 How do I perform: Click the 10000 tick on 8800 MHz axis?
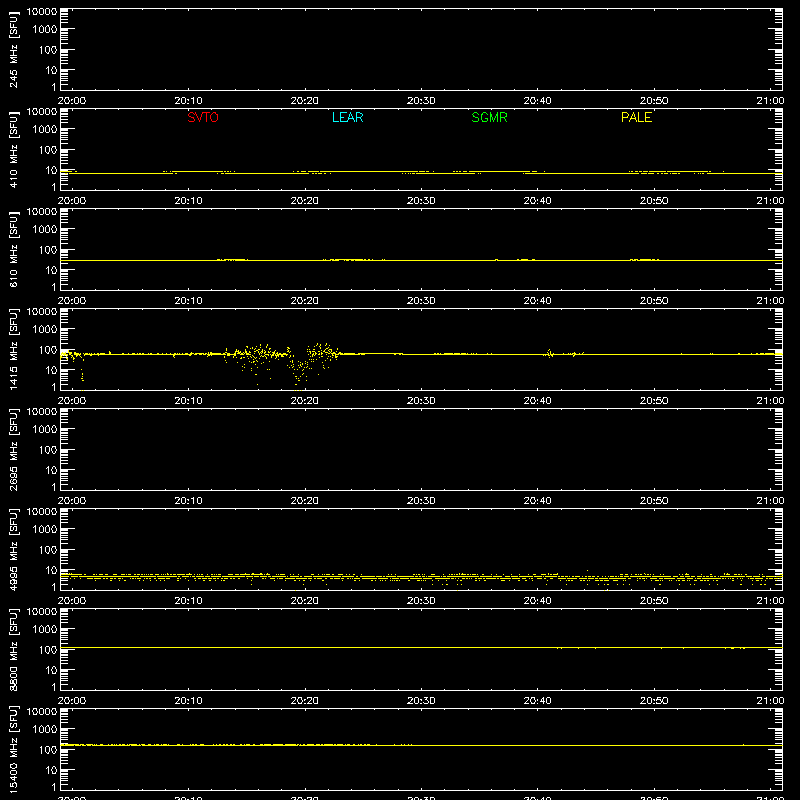pos(42,612)
